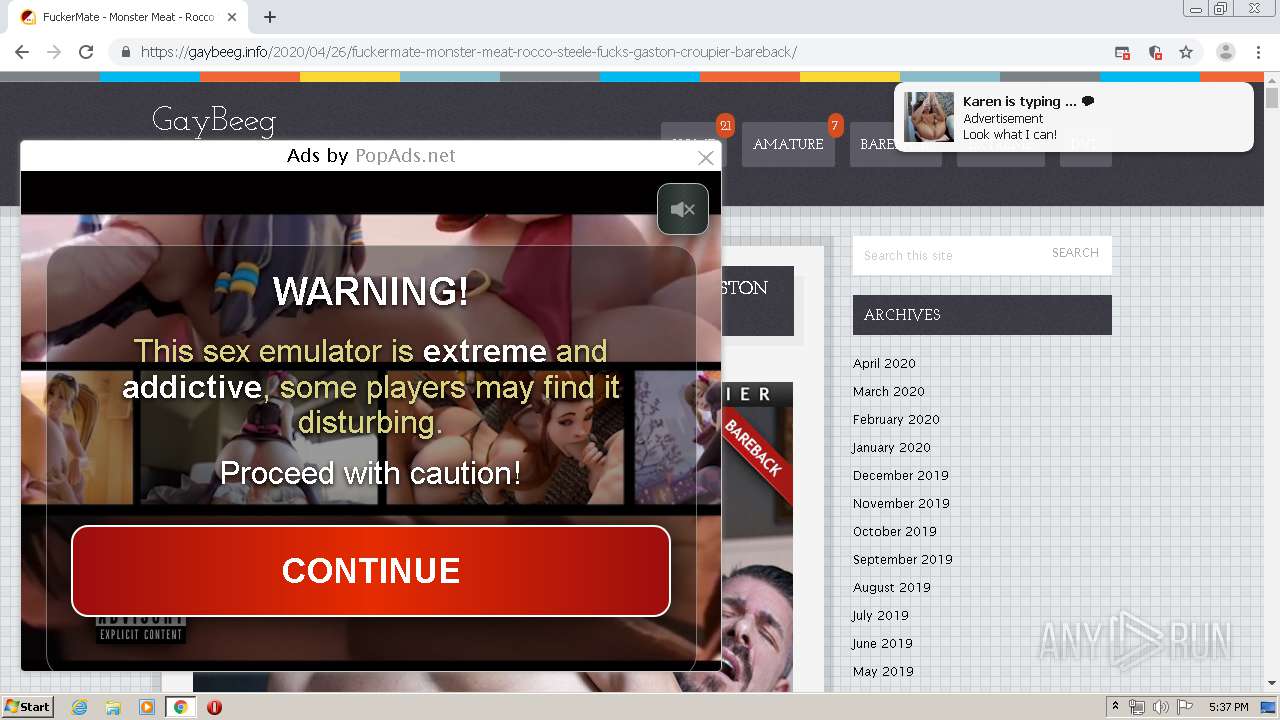Open the Windows Start menu

27,707
